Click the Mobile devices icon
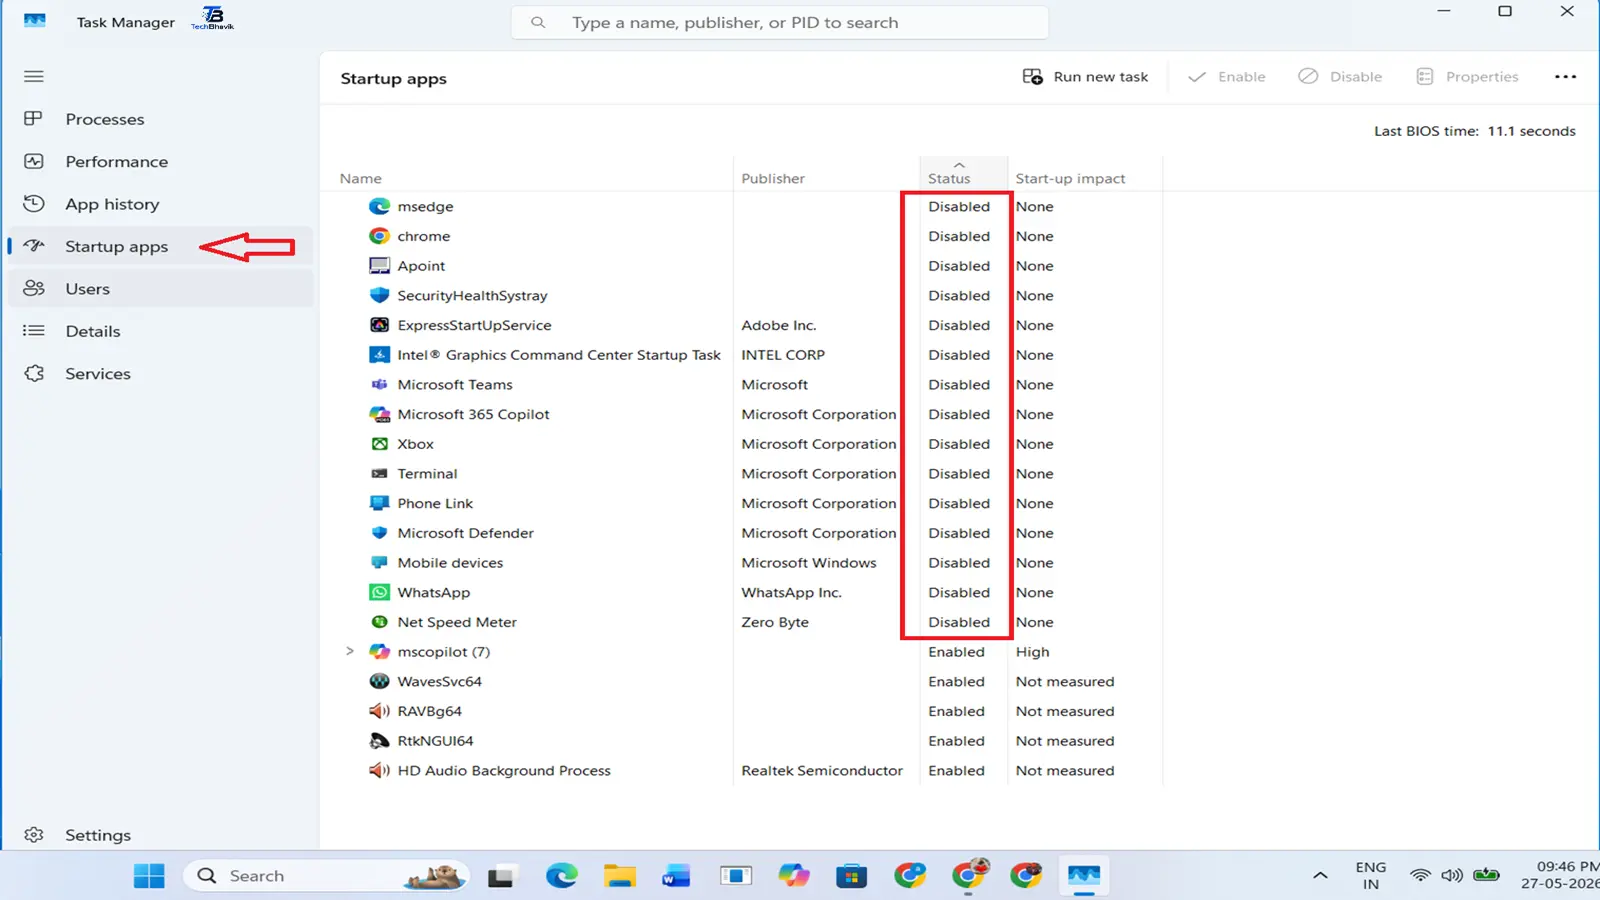Viewport: 1600px width, 900px height. (x=379, y=563)
